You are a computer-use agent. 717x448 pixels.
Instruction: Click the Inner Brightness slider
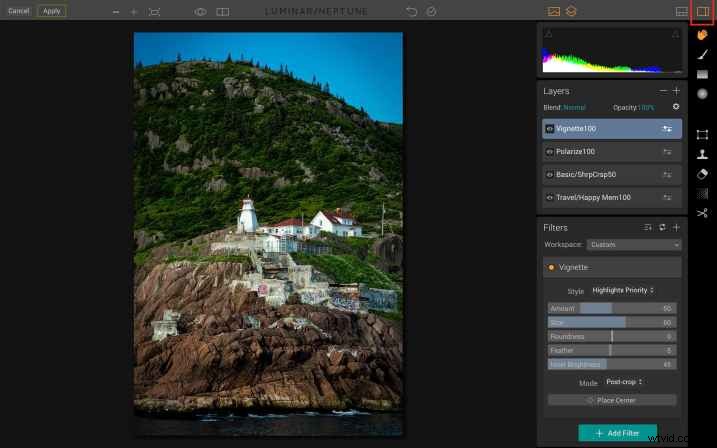[x=612, y=364]
